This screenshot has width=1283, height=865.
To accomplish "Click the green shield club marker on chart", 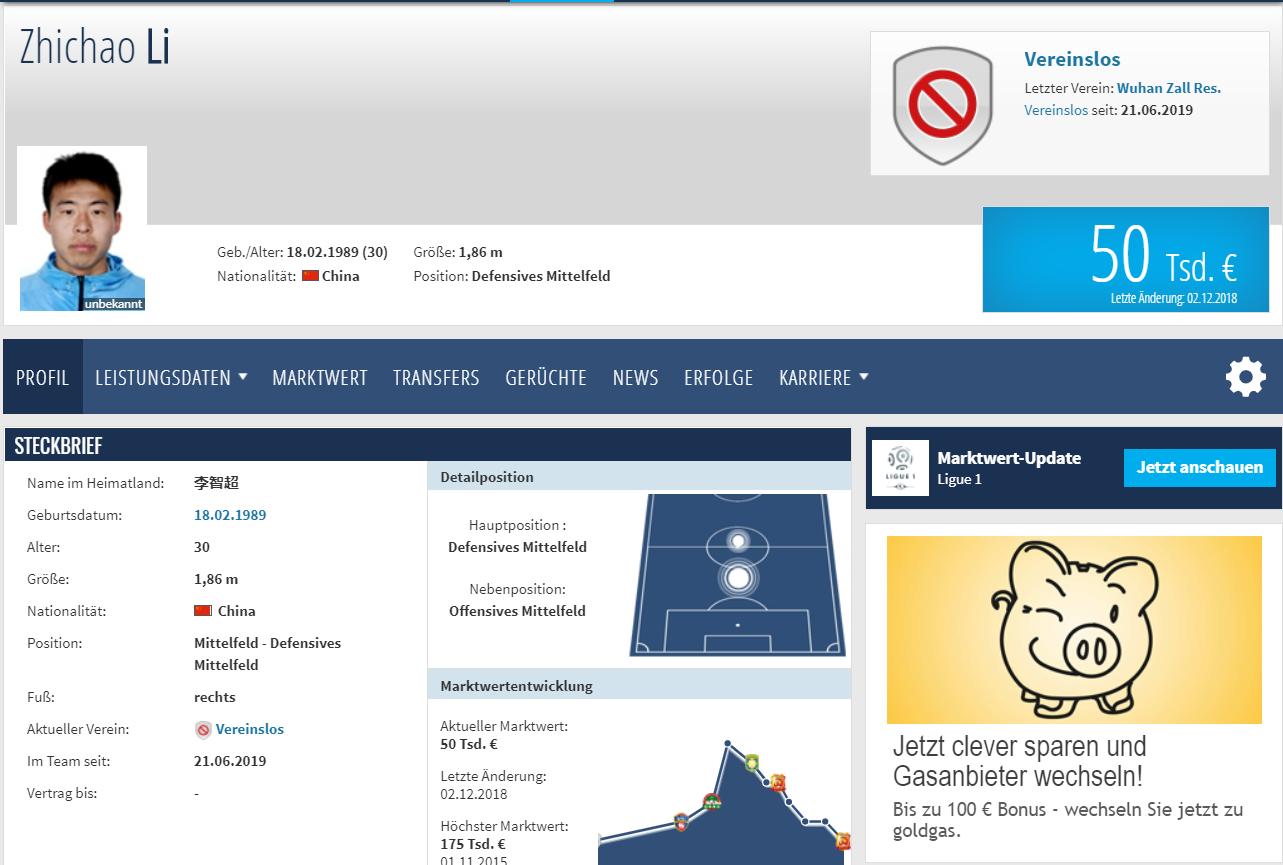I will [x=752, y=762].
